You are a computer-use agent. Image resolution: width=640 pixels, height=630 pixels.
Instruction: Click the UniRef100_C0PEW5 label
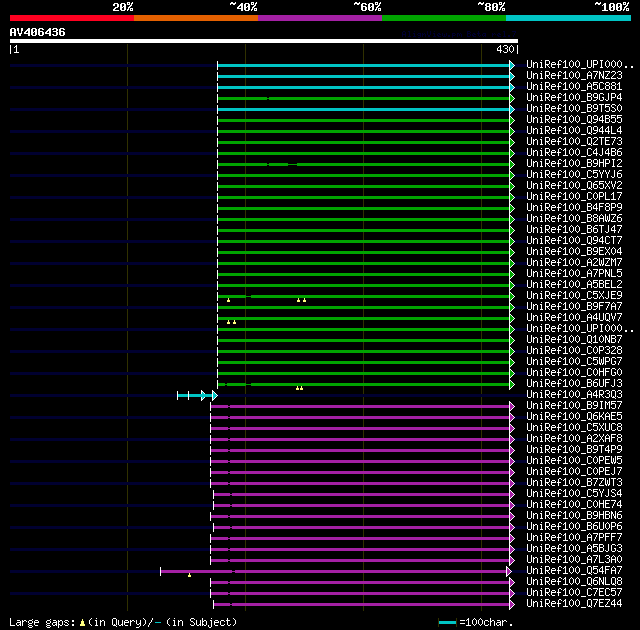pyautogui.click(x=574, y=461)
